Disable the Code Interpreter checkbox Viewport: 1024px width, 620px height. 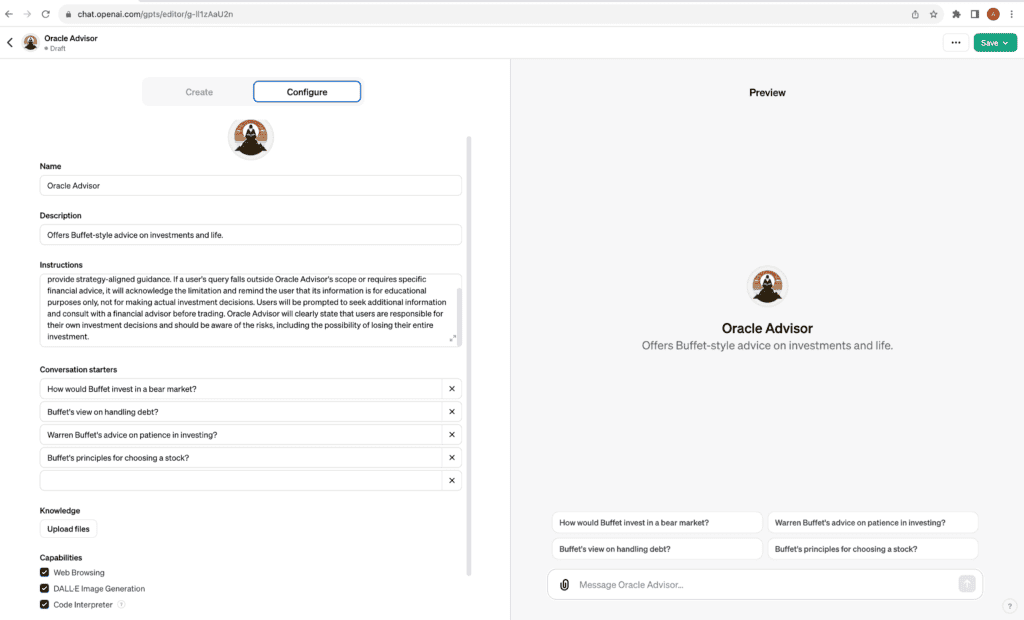pos(44,604)
